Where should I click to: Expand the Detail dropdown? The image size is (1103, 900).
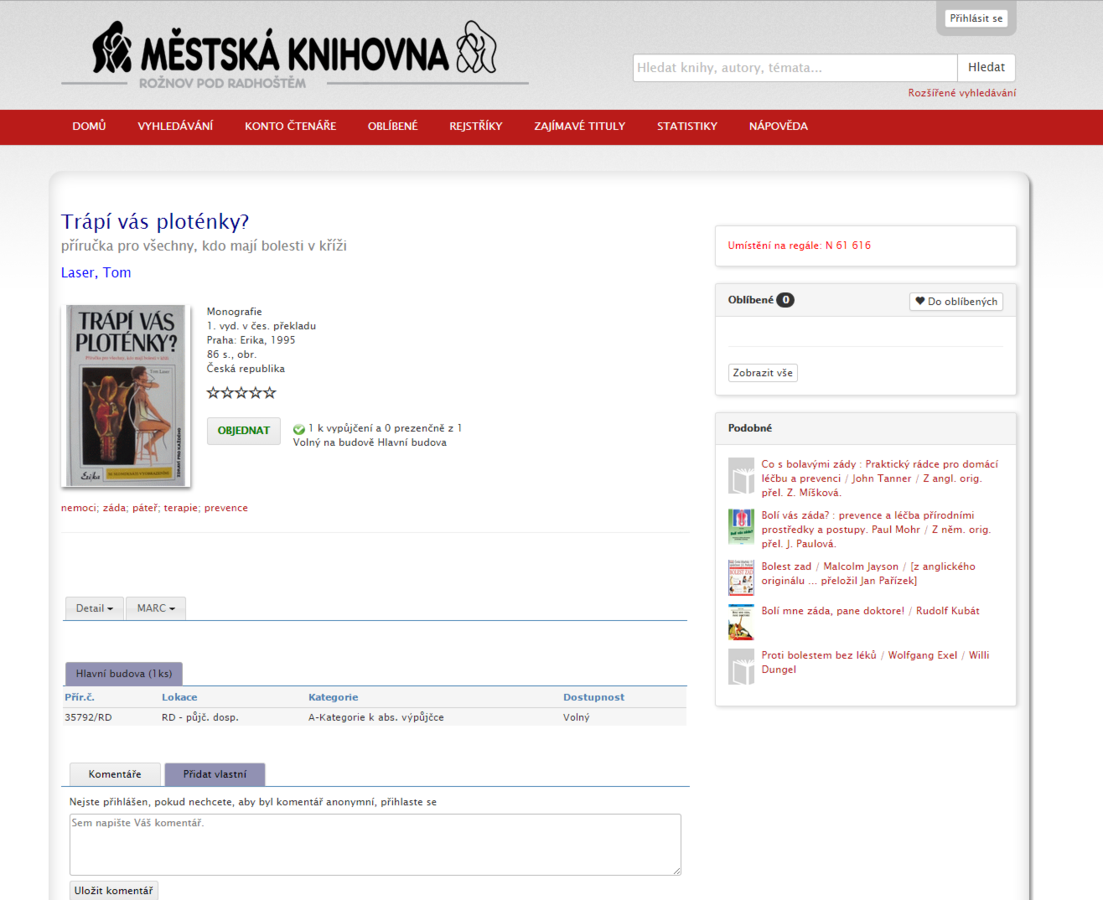[94, 608]
